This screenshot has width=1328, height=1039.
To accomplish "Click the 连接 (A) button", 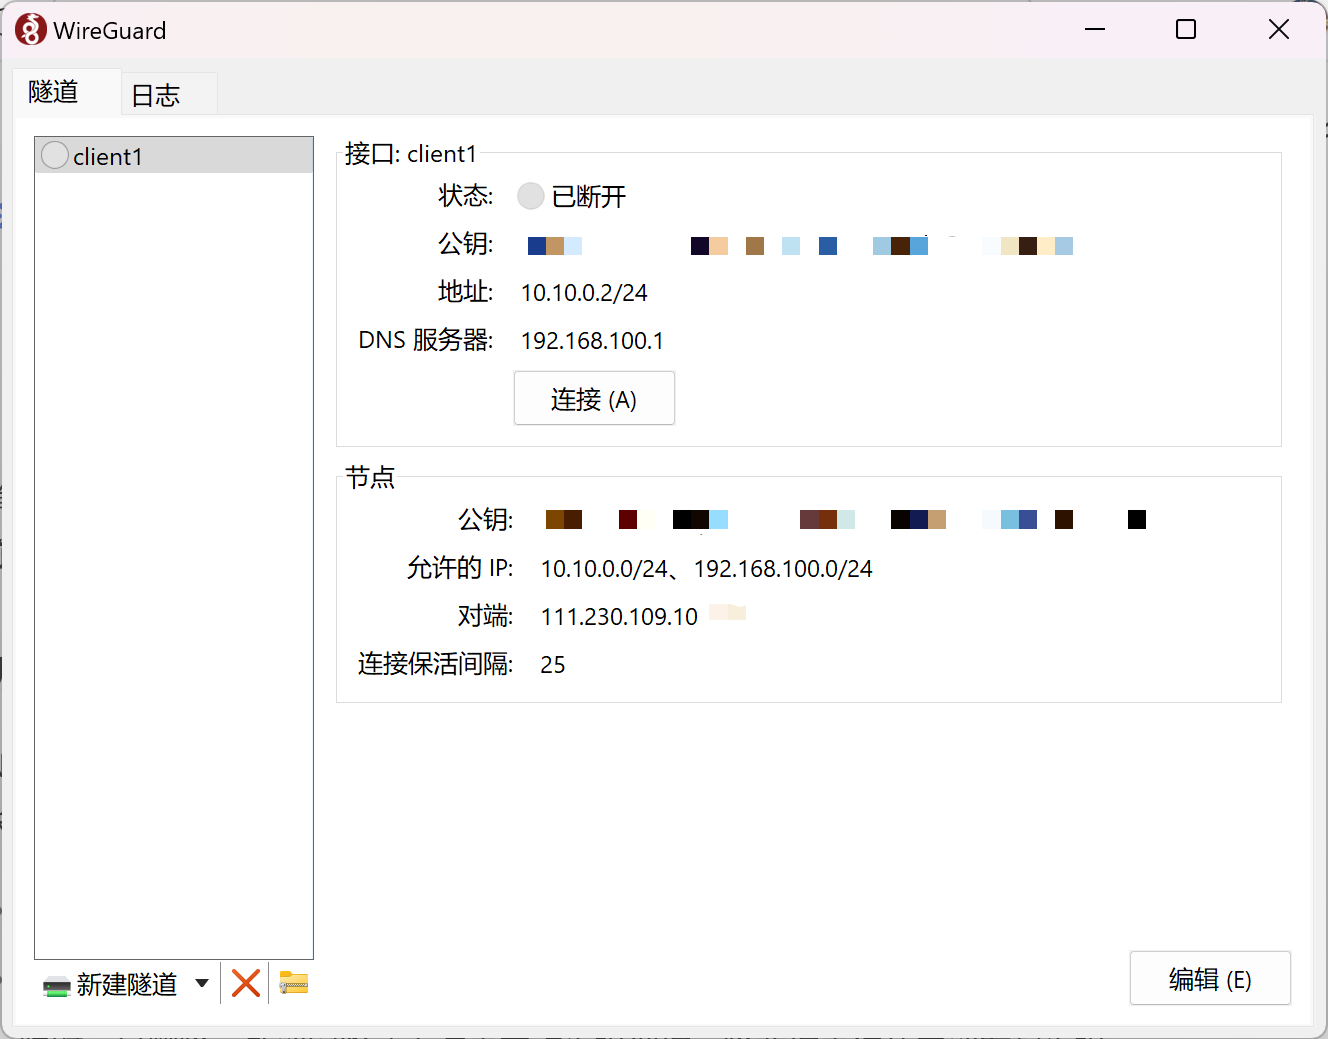I will (594, 398).
